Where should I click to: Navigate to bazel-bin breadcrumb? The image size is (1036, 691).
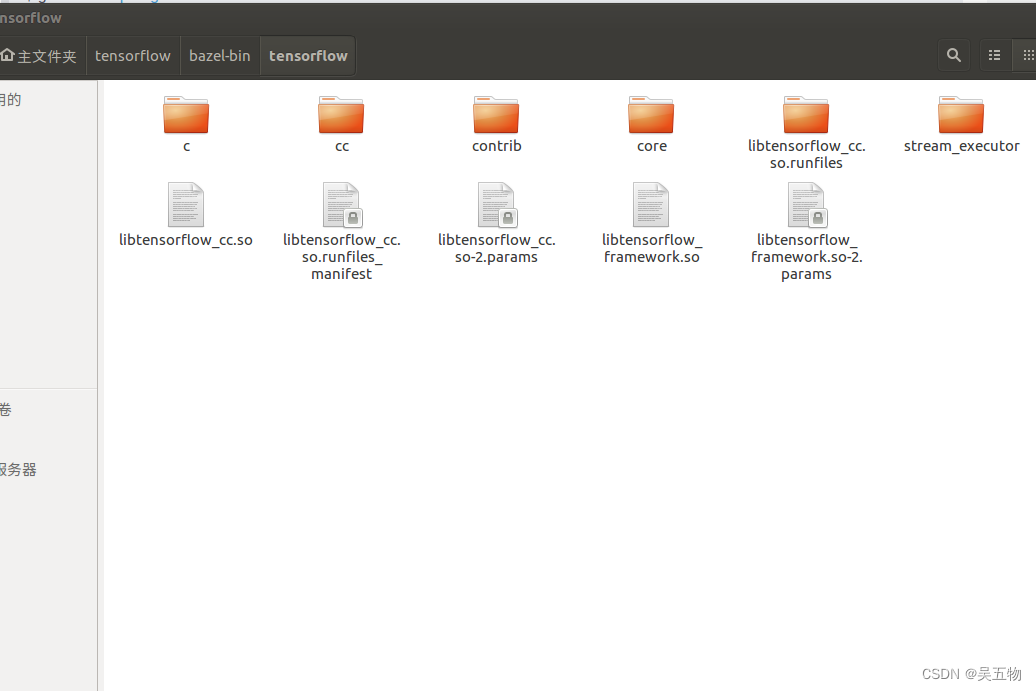pos(220,56)
